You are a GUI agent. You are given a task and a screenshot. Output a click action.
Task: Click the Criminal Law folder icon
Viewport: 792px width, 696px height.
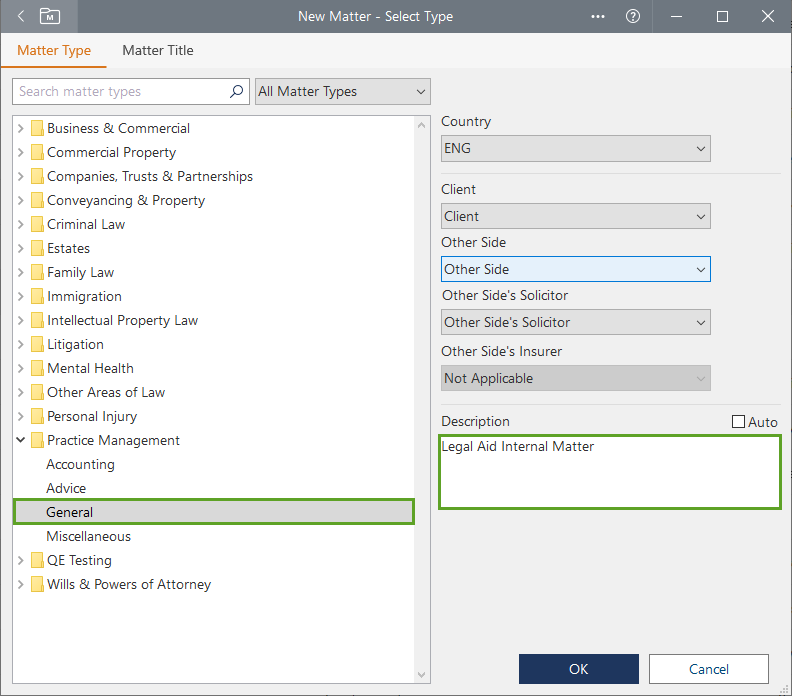pyautogui.click(x=37, y=224)
